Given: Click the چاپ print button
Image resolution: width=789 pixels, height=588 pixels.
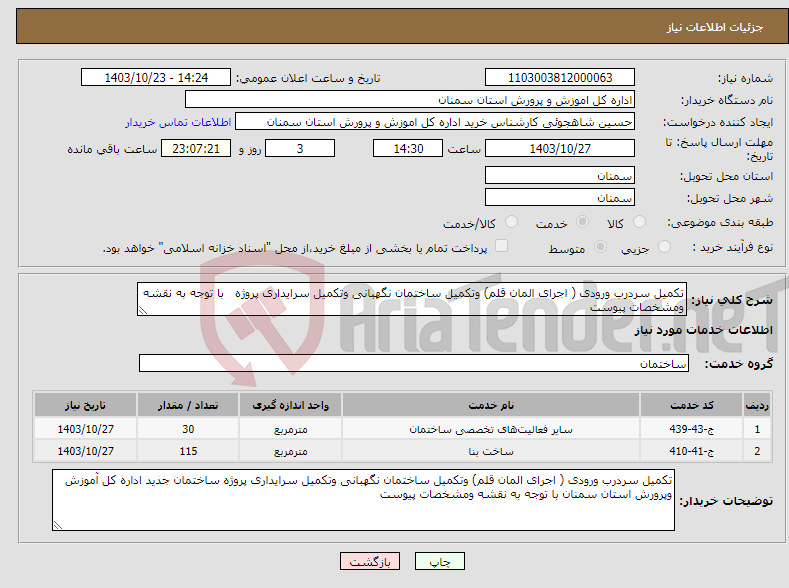Looking at the screenshot, I should (x=440, y=561).
